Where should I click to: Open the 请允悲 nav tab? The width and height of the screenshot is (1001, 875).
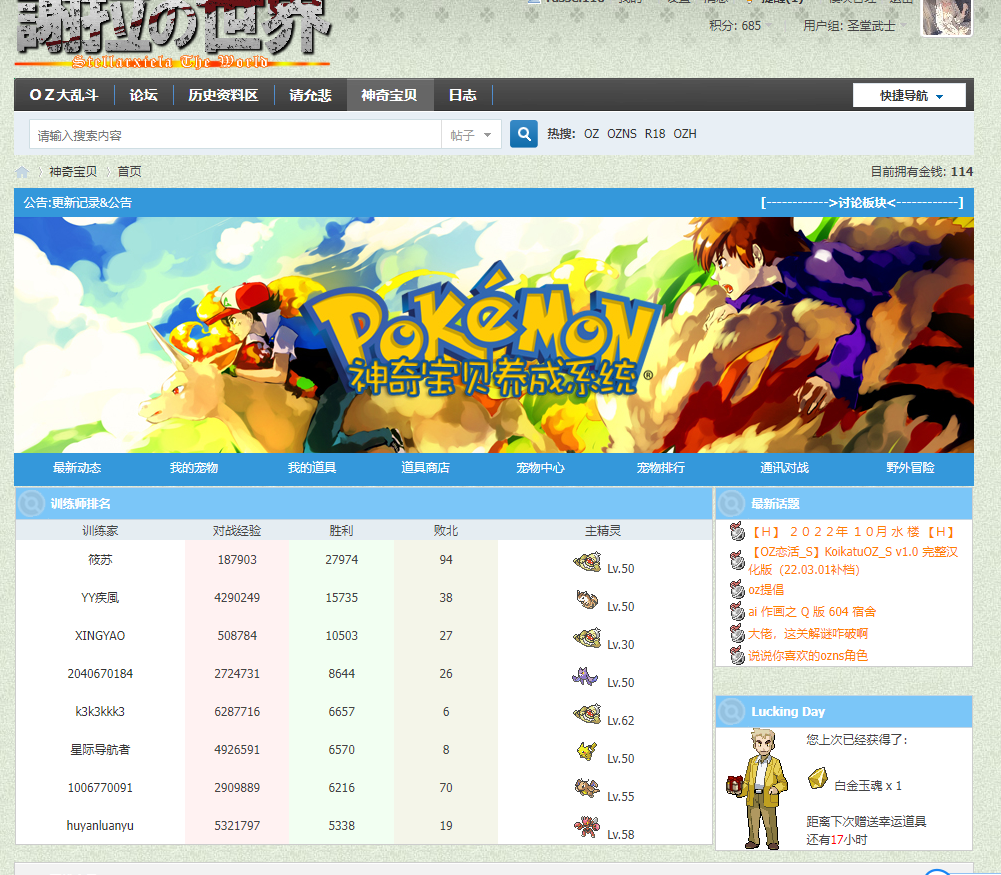pos(310,95)
